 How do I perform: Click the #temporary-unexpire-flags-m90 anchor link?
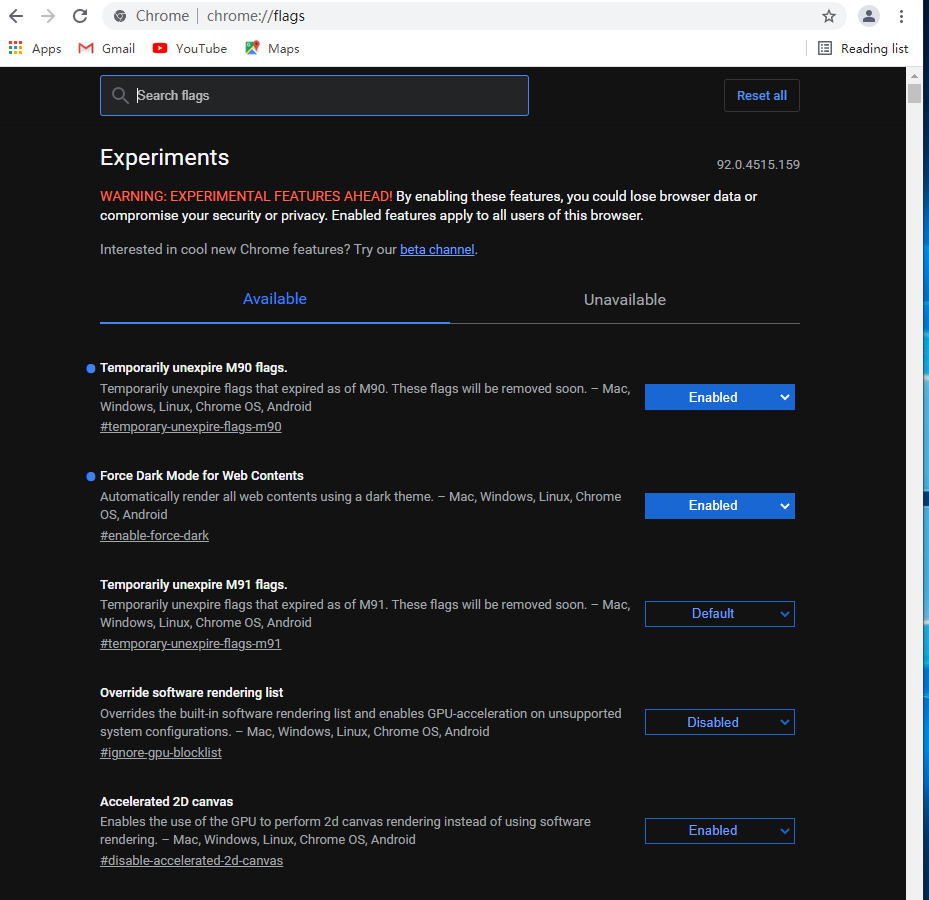(x=191, y=427)
